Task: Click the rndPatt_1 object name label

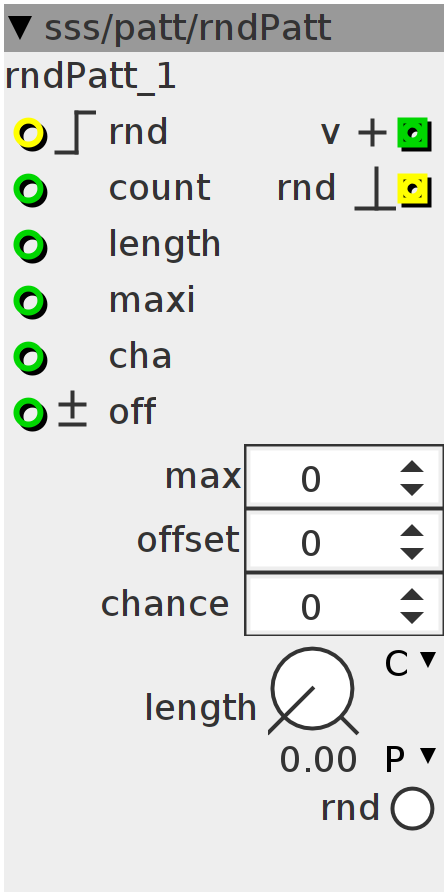Action: click(x=90, y=77)
